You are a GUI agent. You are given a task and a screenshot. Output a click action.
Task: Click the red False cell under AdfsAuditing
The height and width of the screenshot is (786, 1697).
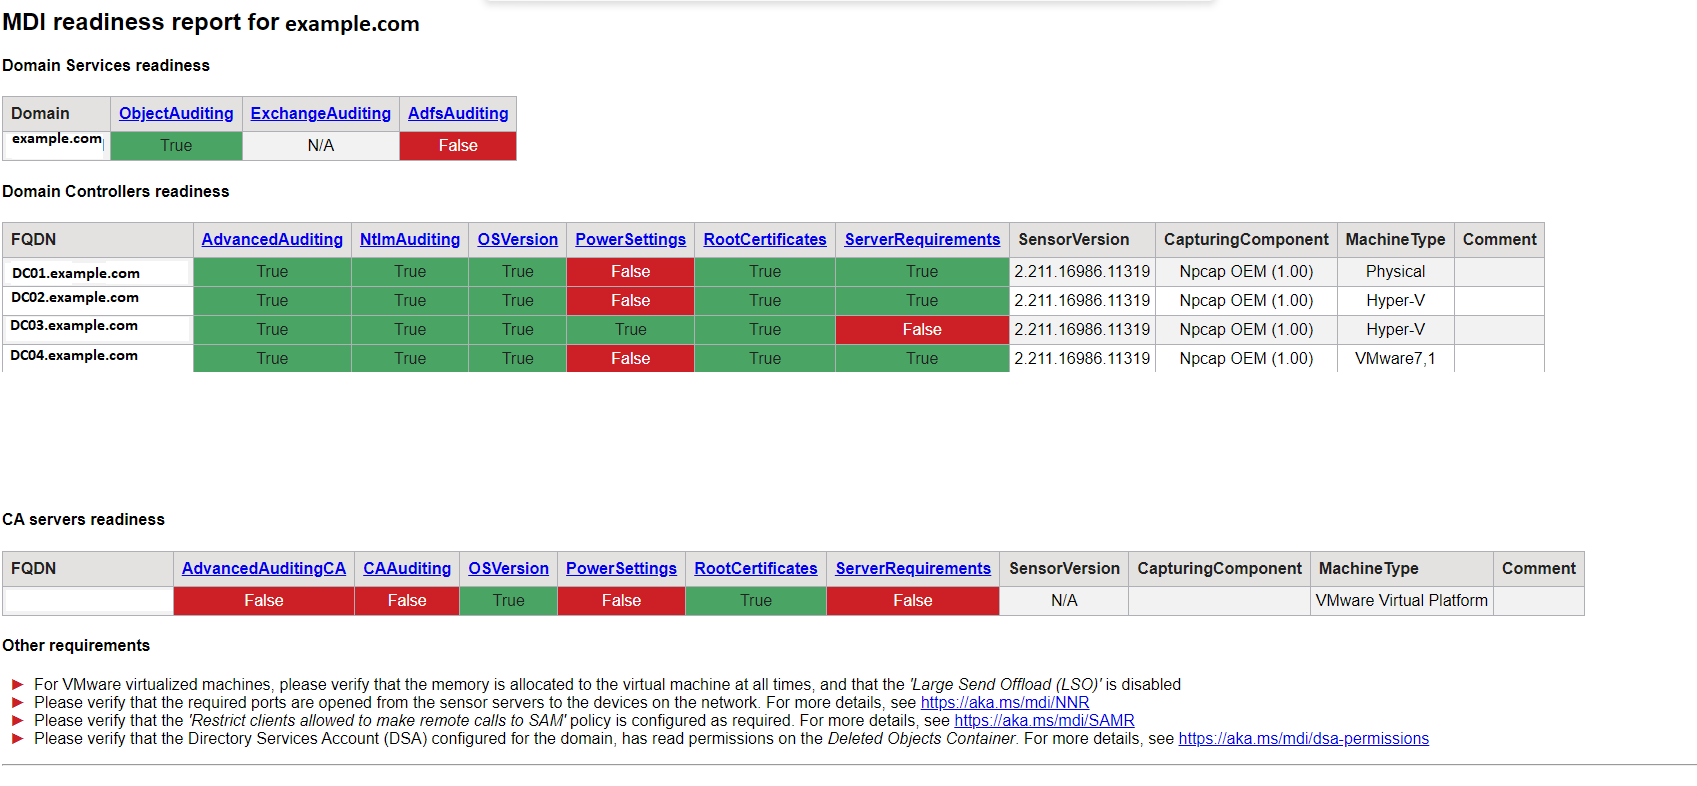[x=458, y=146]
